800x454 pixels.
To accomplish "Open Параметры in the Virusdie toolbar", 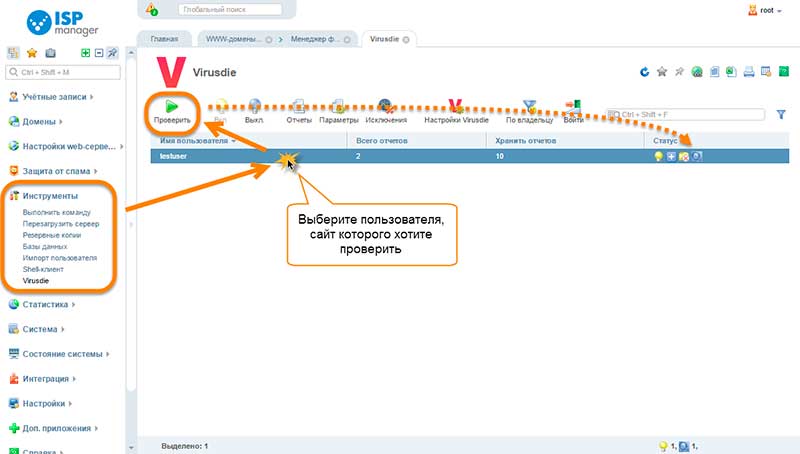I will (x=338, y=107).
